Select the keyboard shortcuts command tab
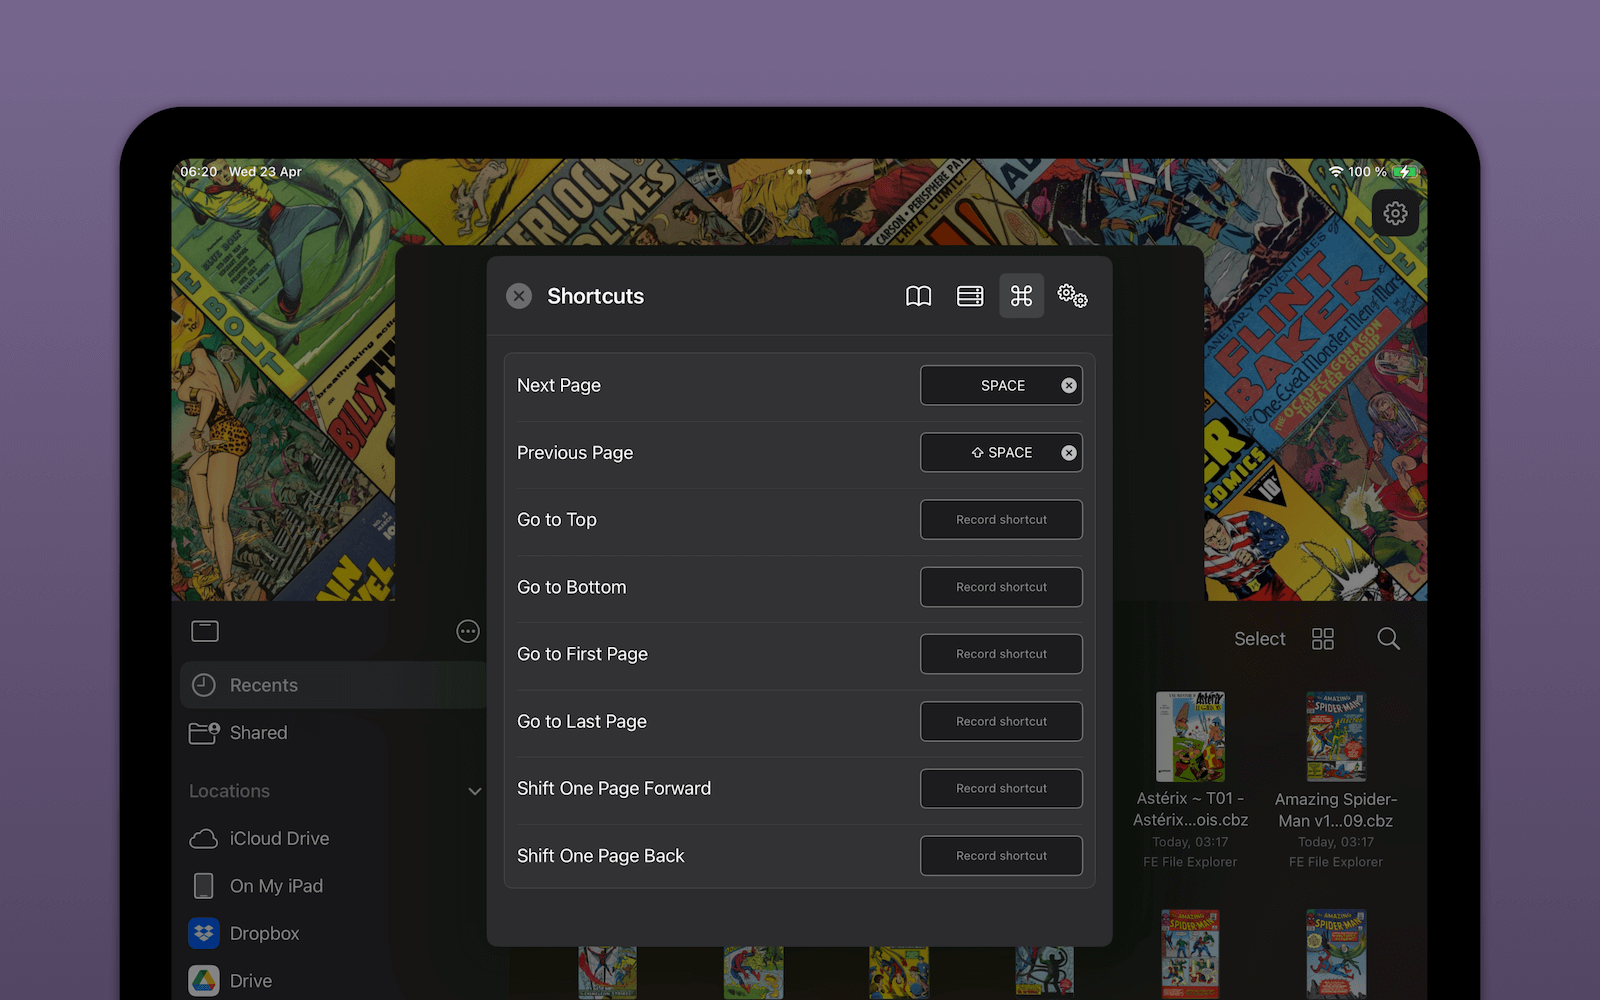This screenshot has width=1600, height=1000. pos(1021,296)
